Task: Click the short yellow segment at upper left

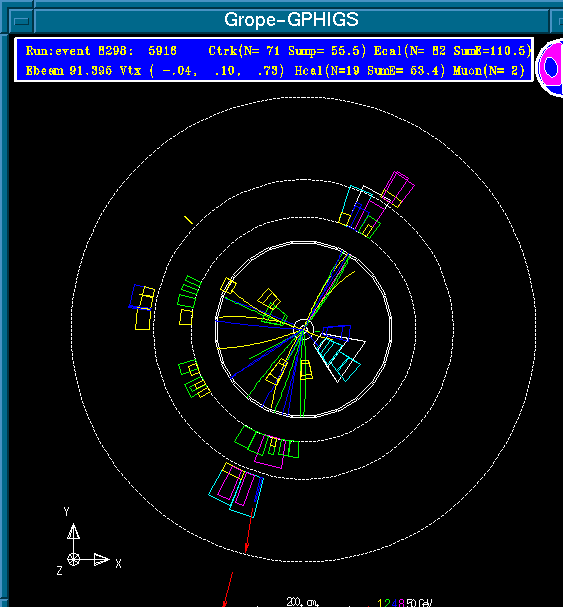Action: click(188, 220)
